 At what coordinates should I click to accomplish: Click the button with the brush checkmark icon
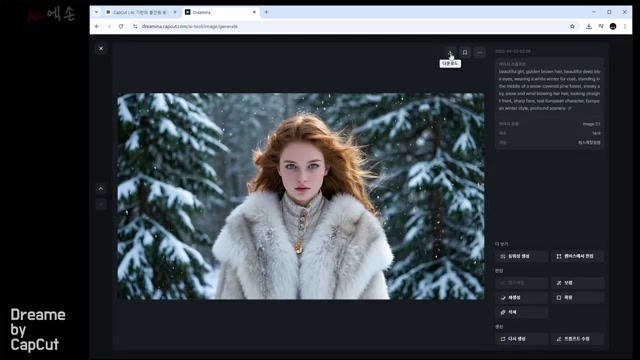pos(521,298)
